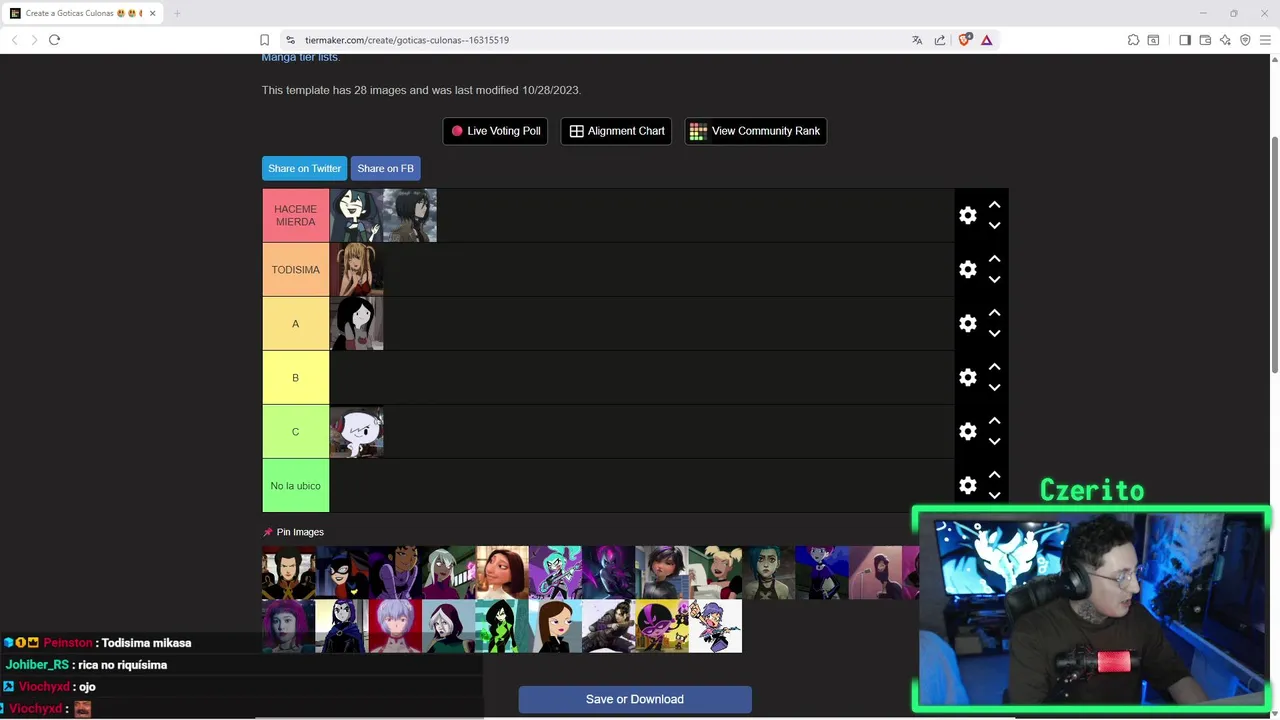
Task: Open the browser extensions puzzle icon
Action: pyautogui.click(x=1133, y=40)
